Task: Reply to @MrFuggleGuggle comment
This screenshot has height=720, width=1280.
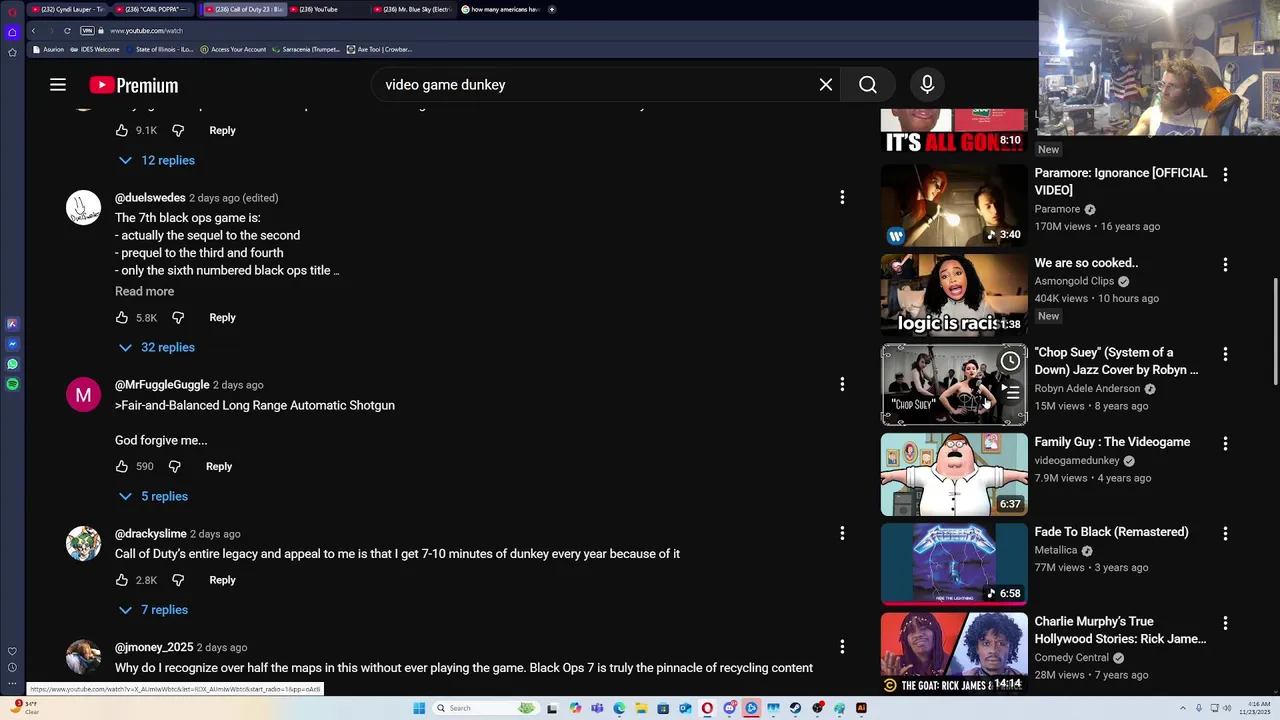Action: pyautogui.click(x=219, y=466)
